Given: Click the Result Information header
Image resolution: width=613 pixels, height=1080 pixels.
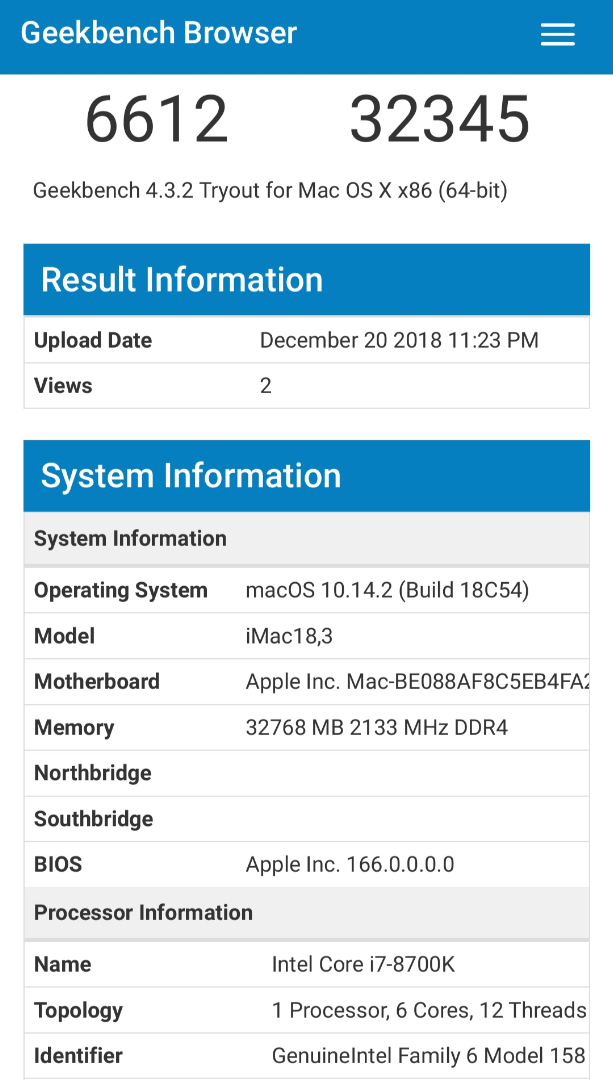Looking at the screenshot, I should click(x=182, y=280).
